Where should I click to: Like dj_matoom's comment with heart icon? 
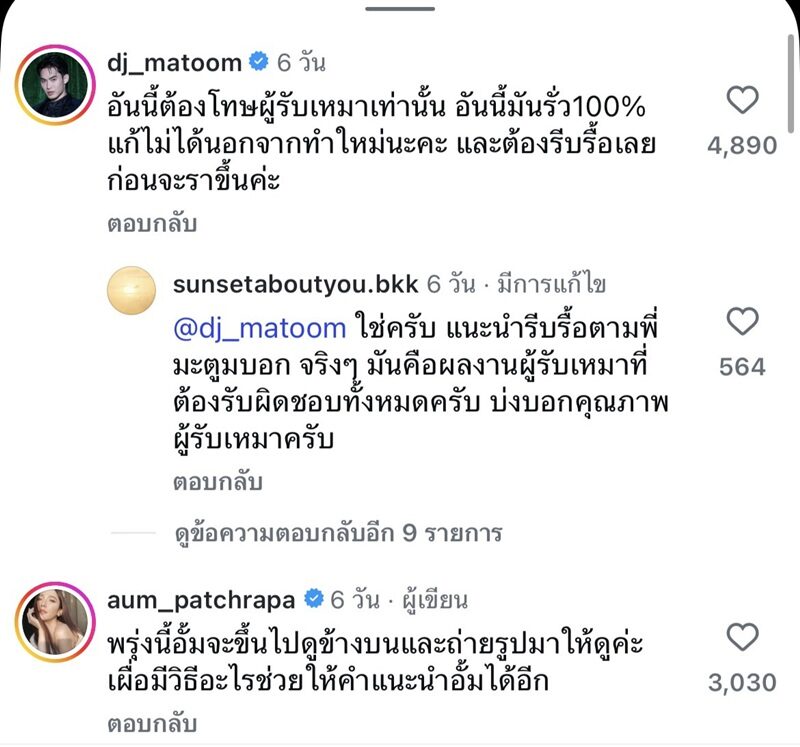[742, 100]
